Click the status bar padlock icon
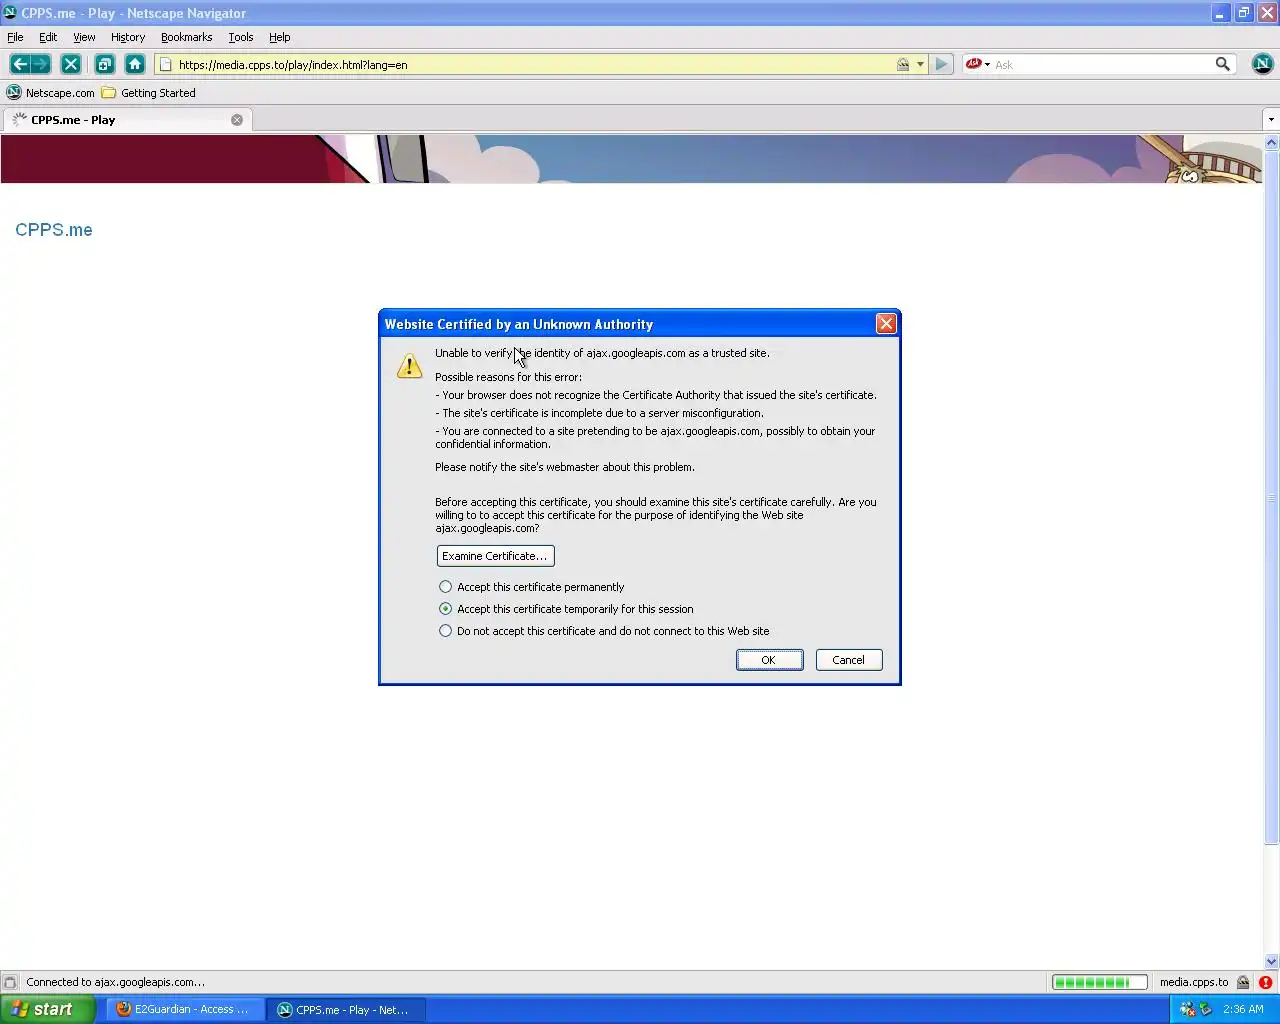 [1243, 982]
